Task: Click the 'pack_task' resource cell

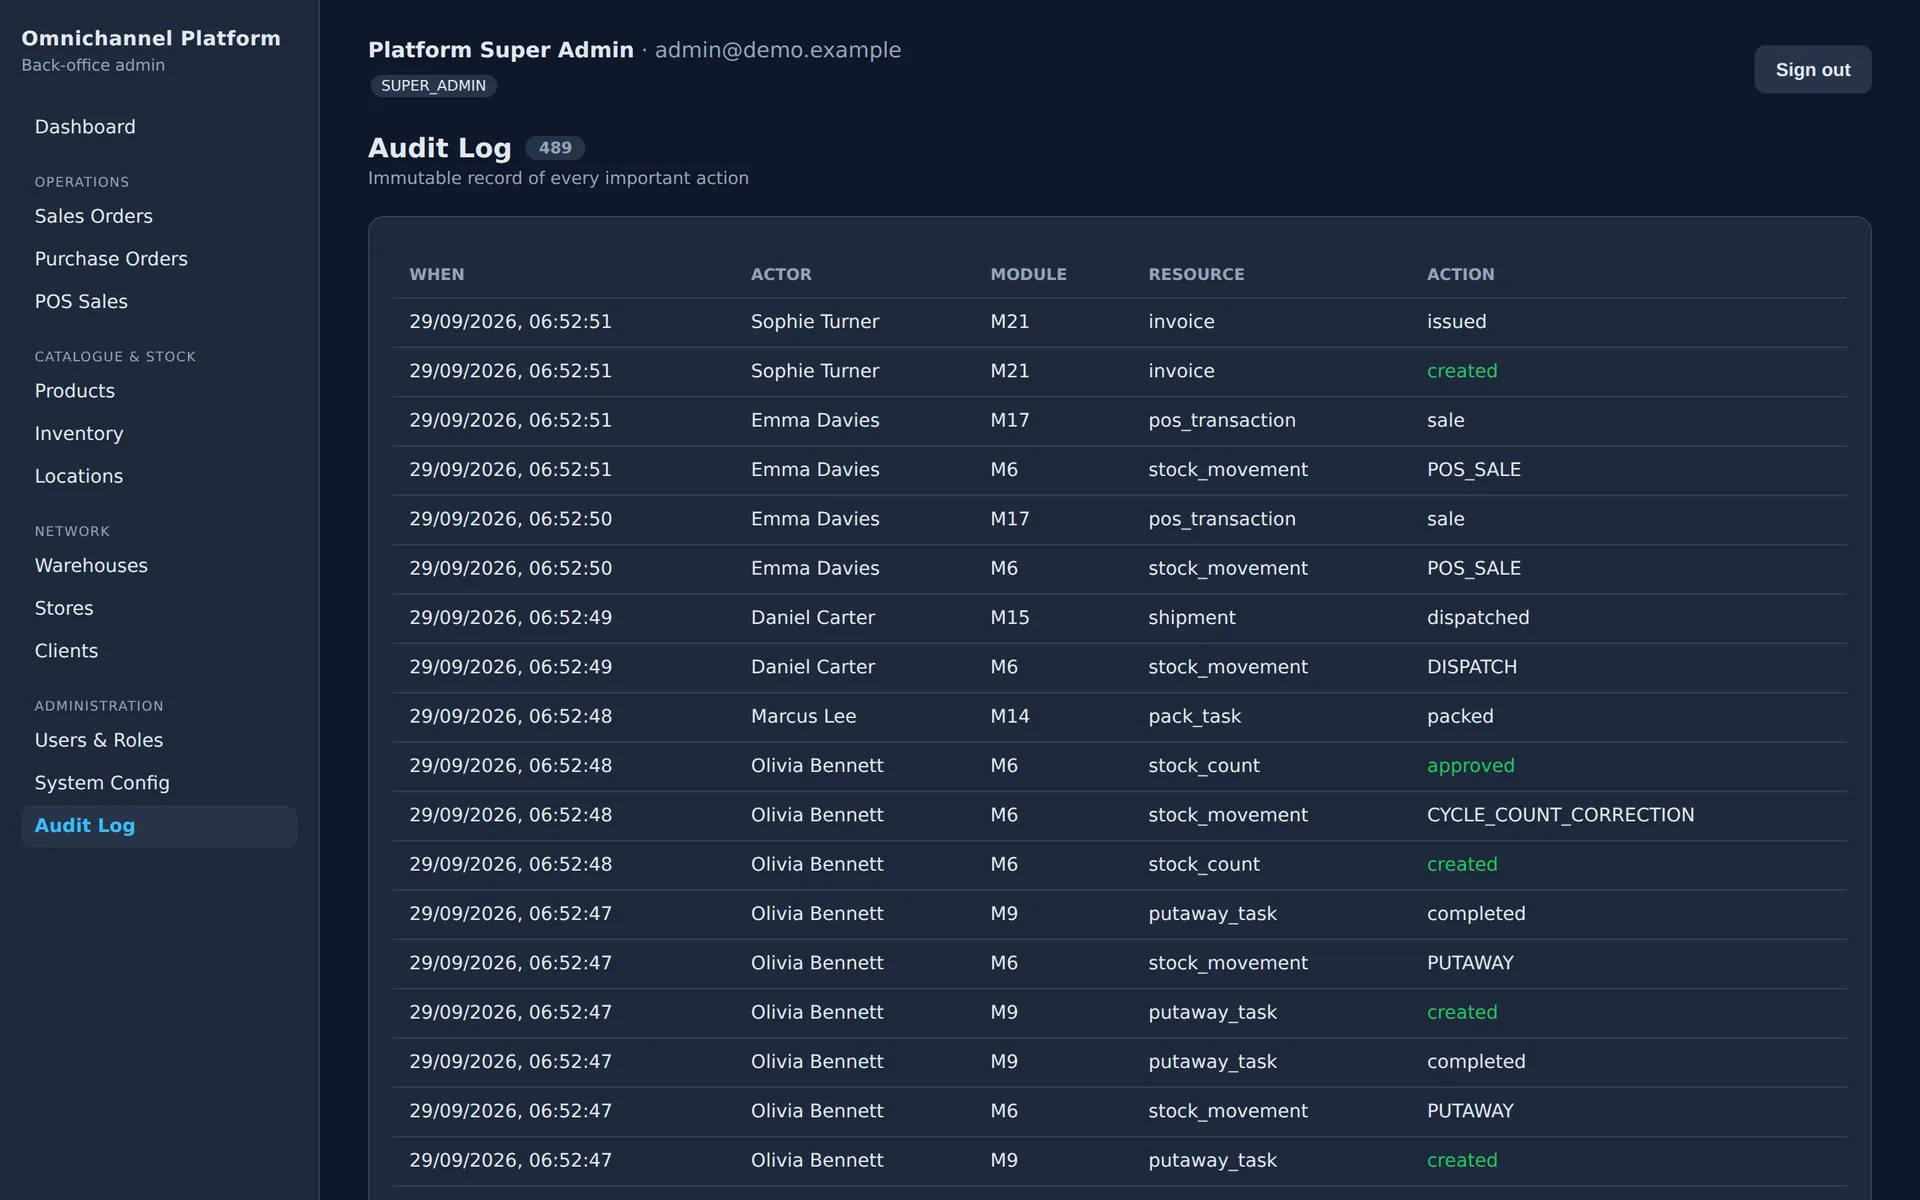Action: coord(1194,716)
